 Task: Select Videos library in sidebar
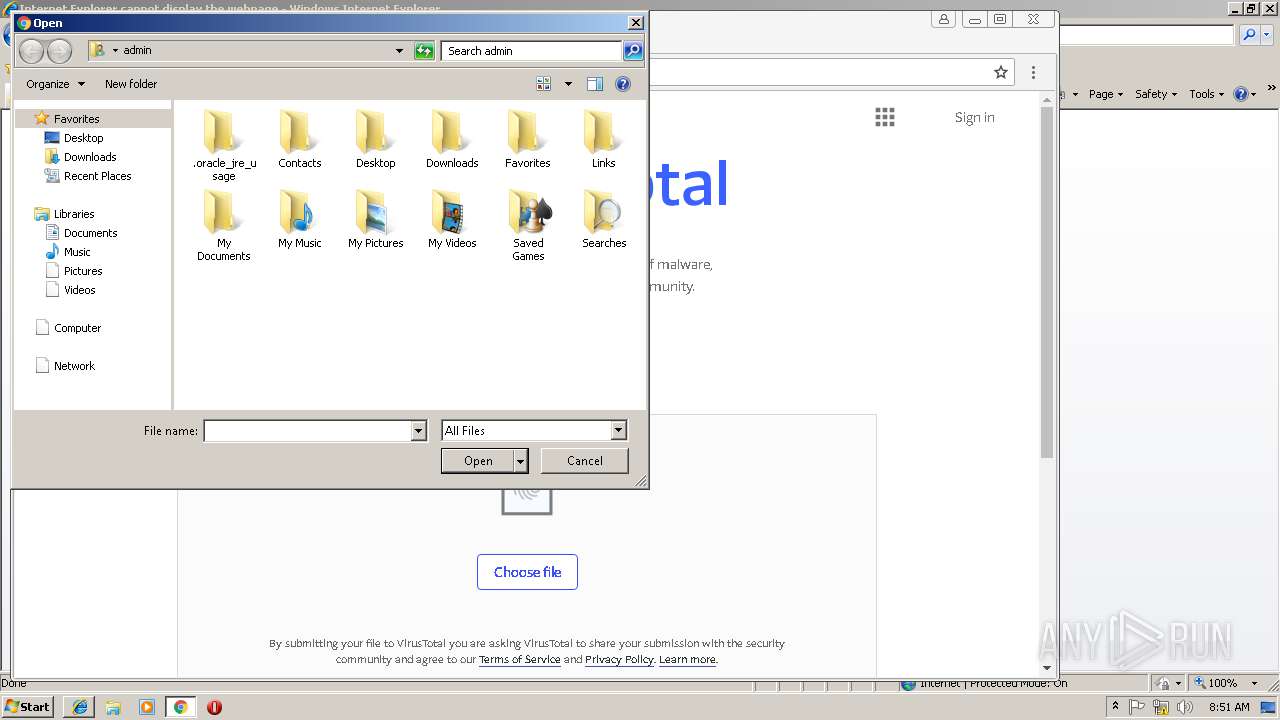80,290
